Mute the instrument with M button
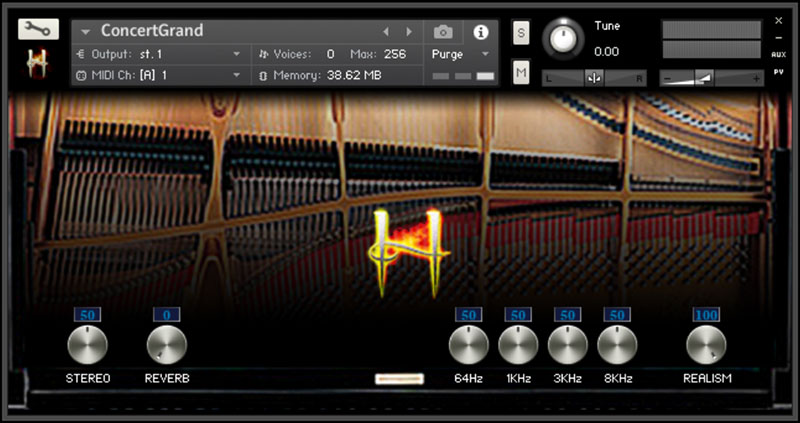 [521, 73]
